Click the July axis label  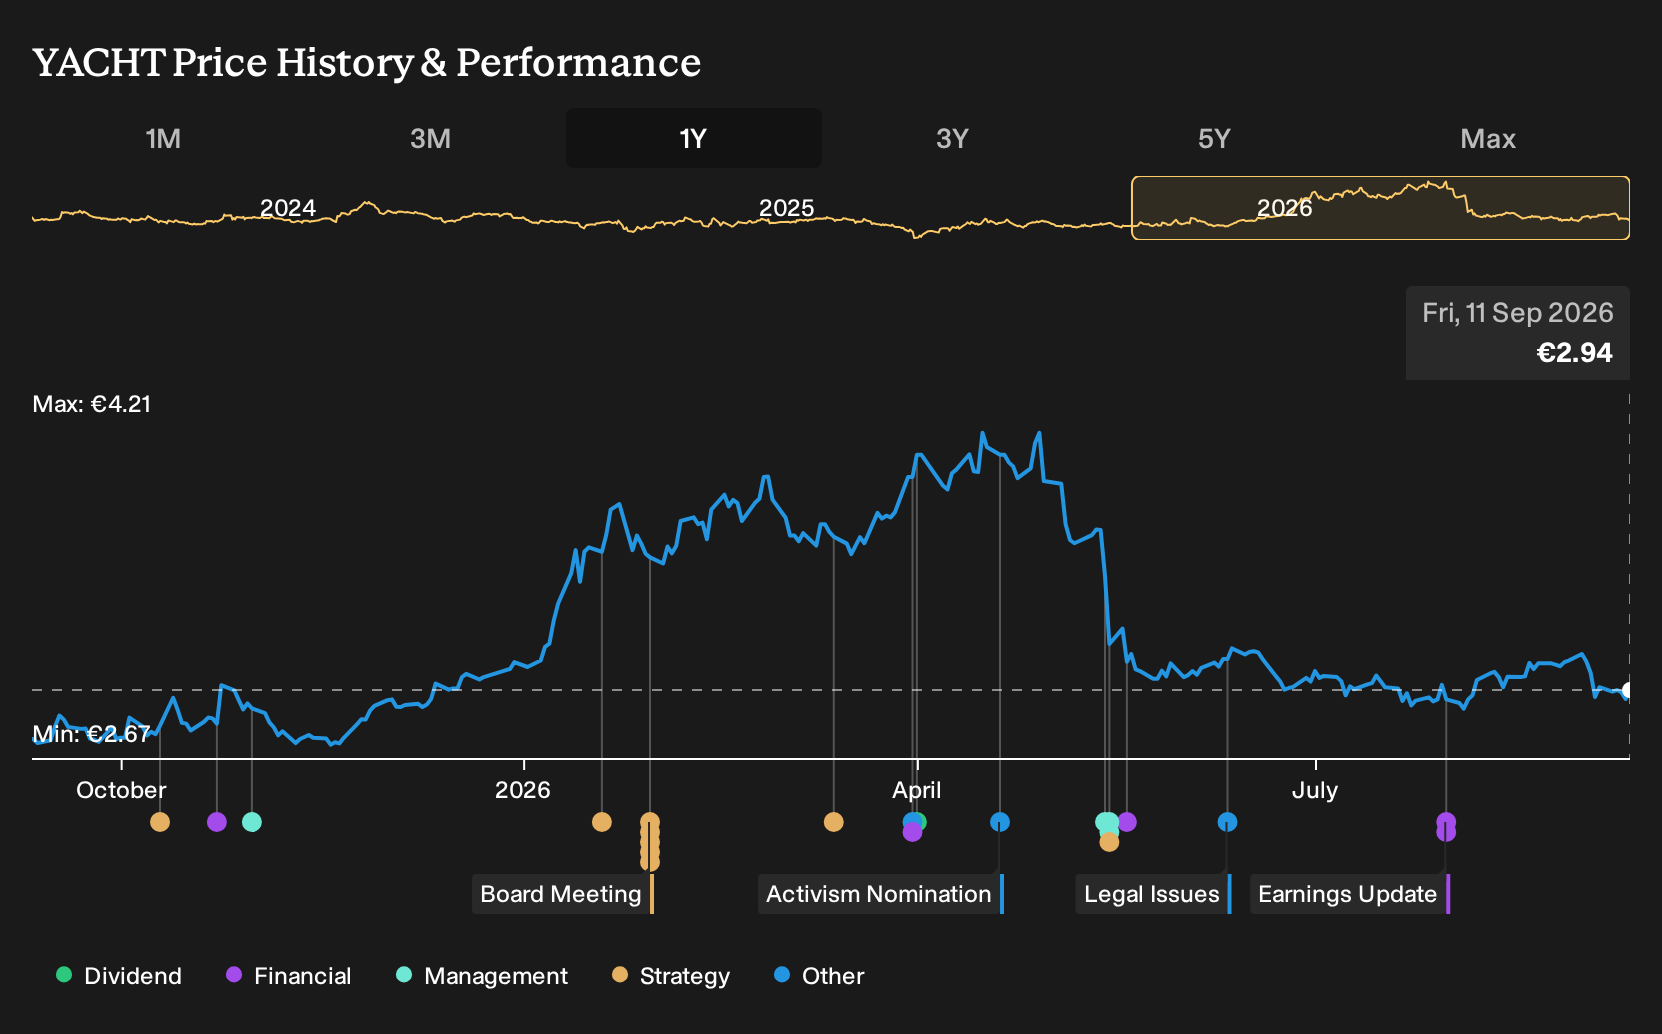[x=1315, y=790]
